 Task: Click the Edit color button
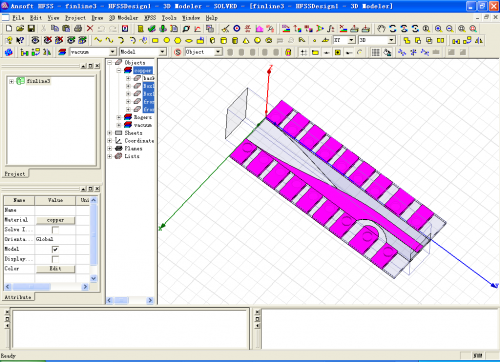pos(55,269)
